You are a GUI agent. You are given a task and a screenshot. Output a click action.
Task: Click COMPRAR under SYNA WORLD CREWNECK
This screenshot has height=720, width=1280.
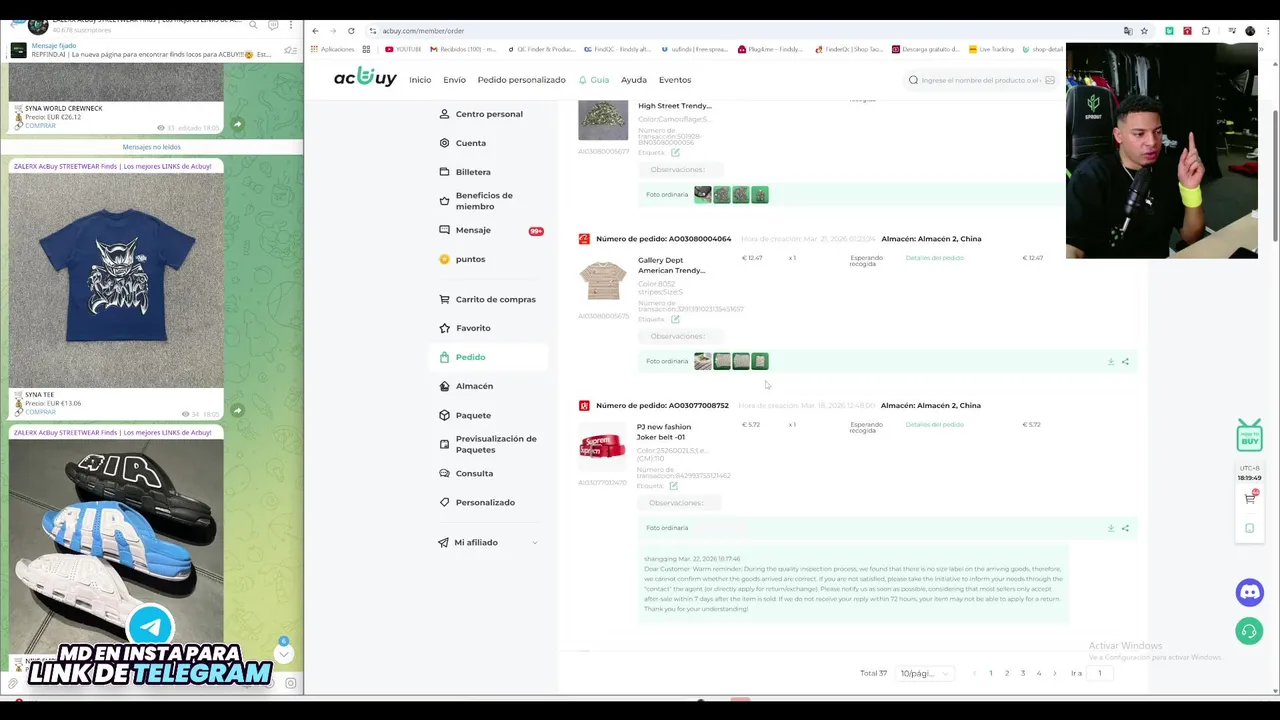point(40,126)
